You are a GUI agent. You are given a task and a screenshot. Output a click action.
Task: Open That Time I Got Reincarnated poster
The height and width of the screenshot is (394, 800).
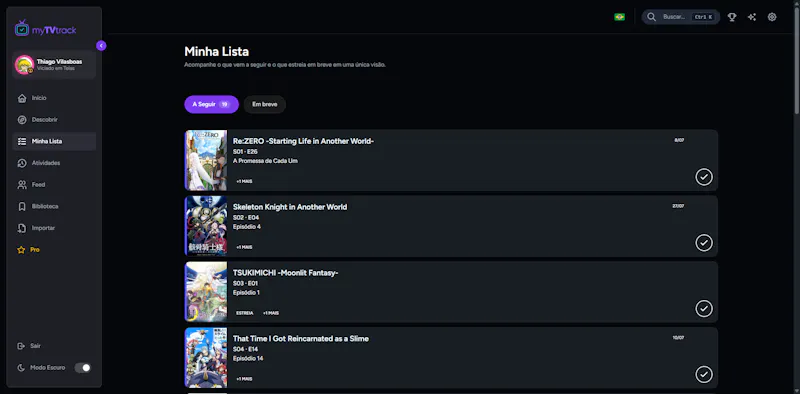click(206, 358)
